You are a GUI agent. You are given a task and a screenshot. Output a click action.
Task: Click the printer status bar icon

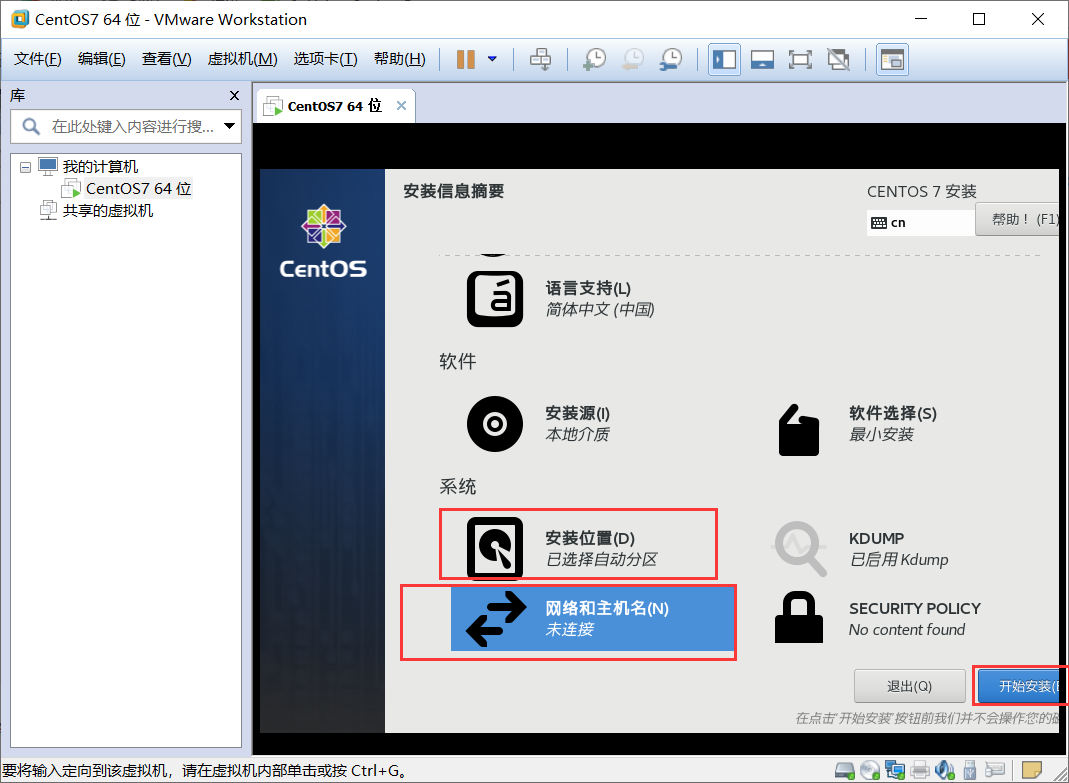click(919, 771)
